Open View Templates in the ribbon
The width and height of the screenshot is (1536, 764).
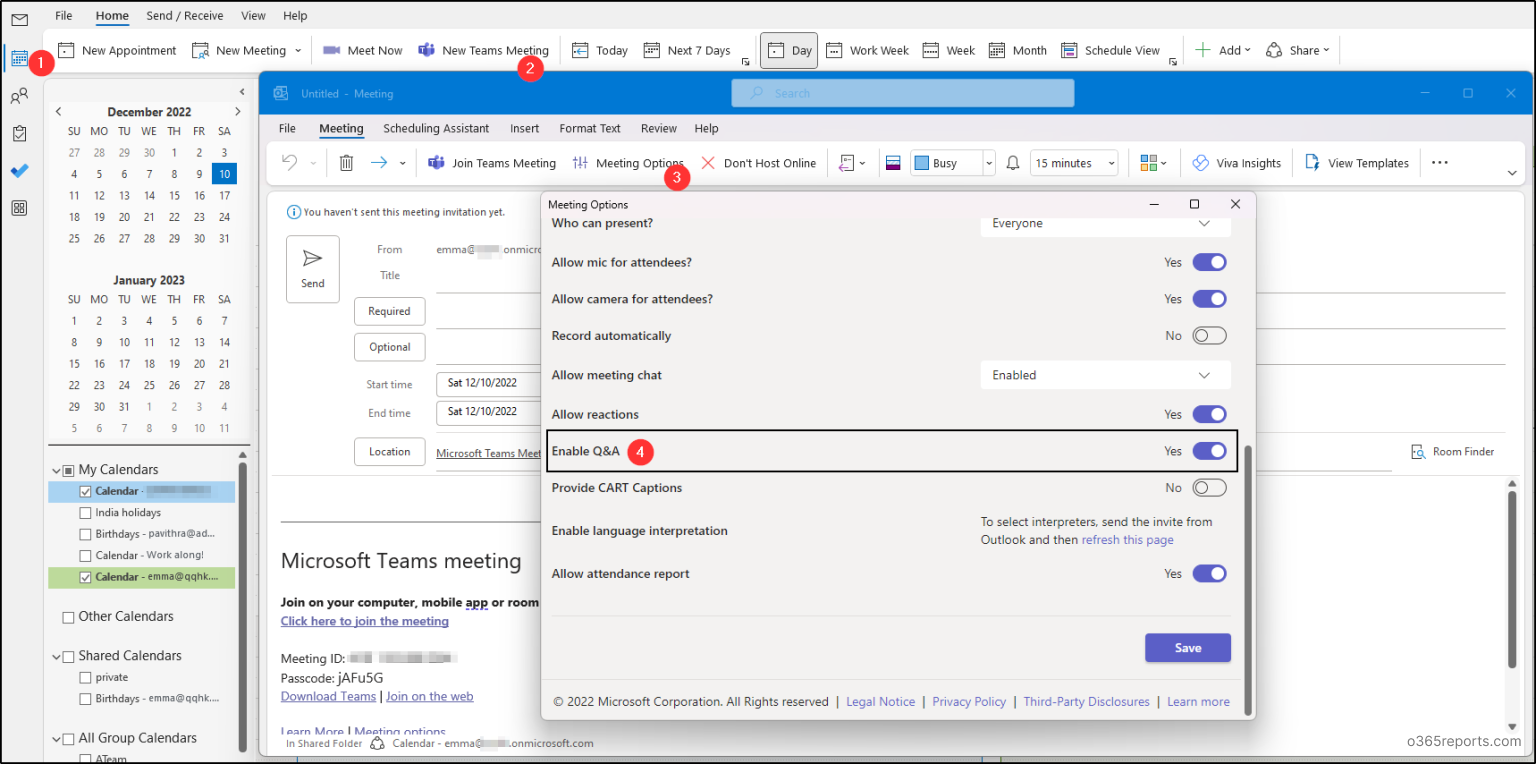tap(1356, 162)
